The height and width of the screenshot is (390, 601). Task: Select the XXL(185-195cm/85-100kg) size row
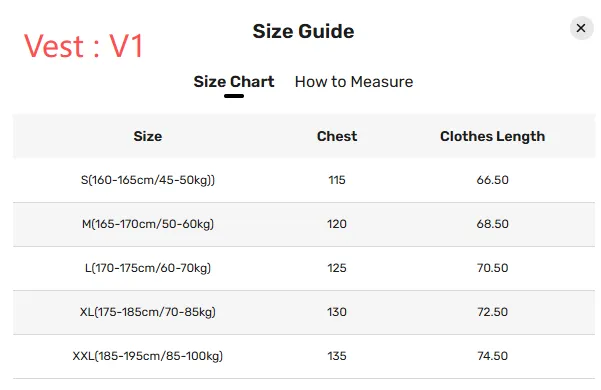304,356
